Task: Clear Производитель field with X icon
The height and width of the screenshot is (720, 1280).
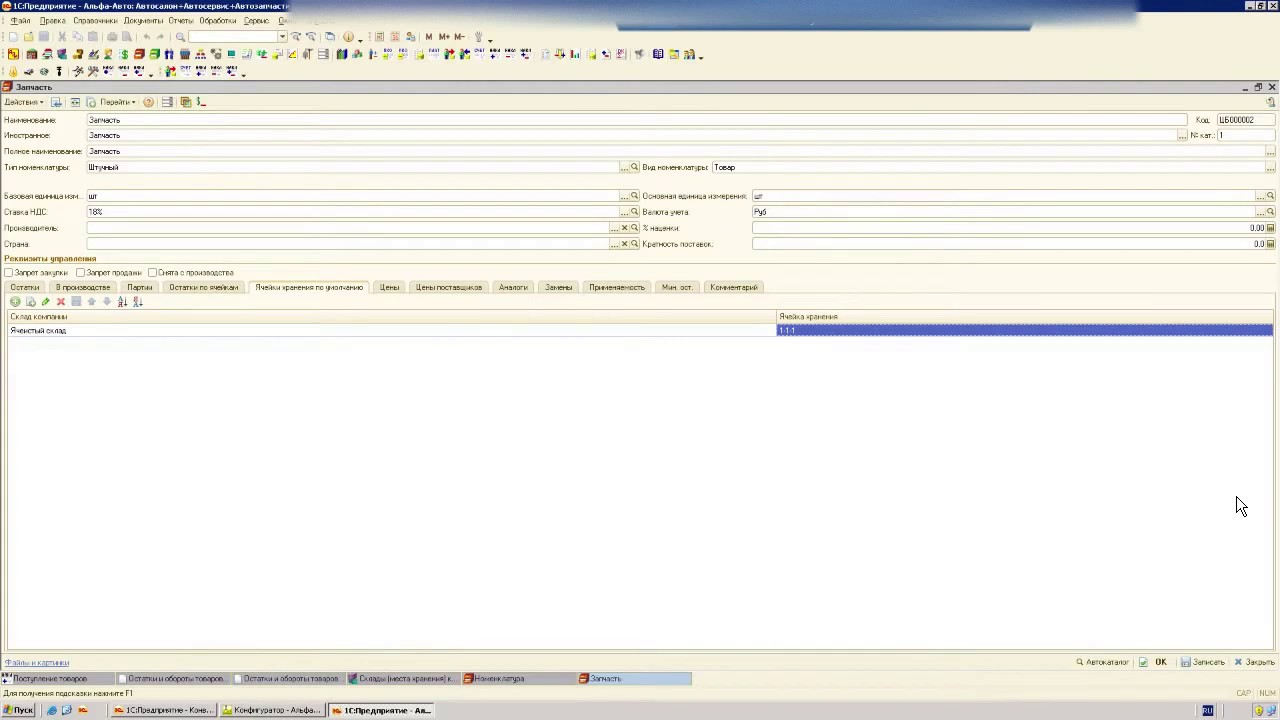Action: pos(624,228)
